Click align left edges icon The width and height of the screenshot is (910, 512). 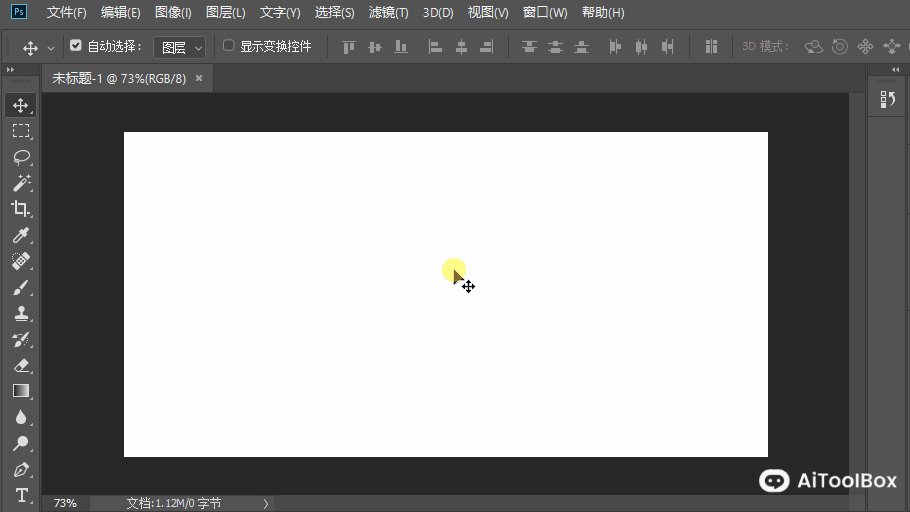(435, 47)
